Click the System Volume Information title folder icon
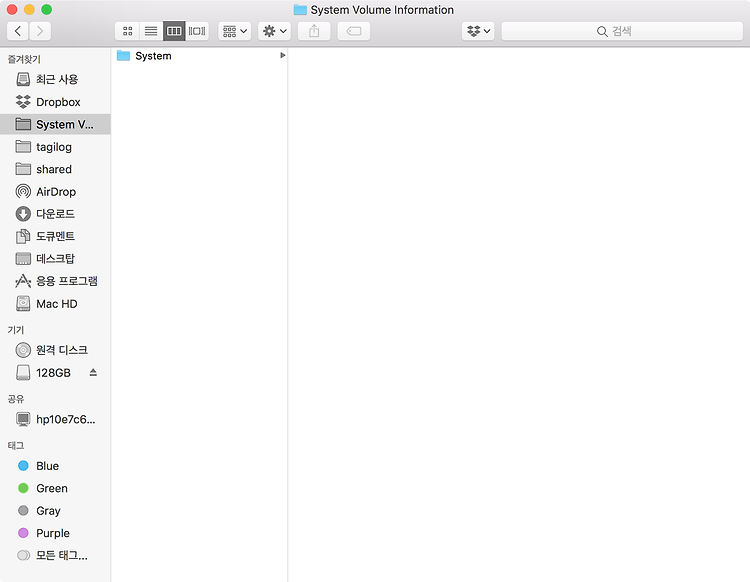 [300, 10]
